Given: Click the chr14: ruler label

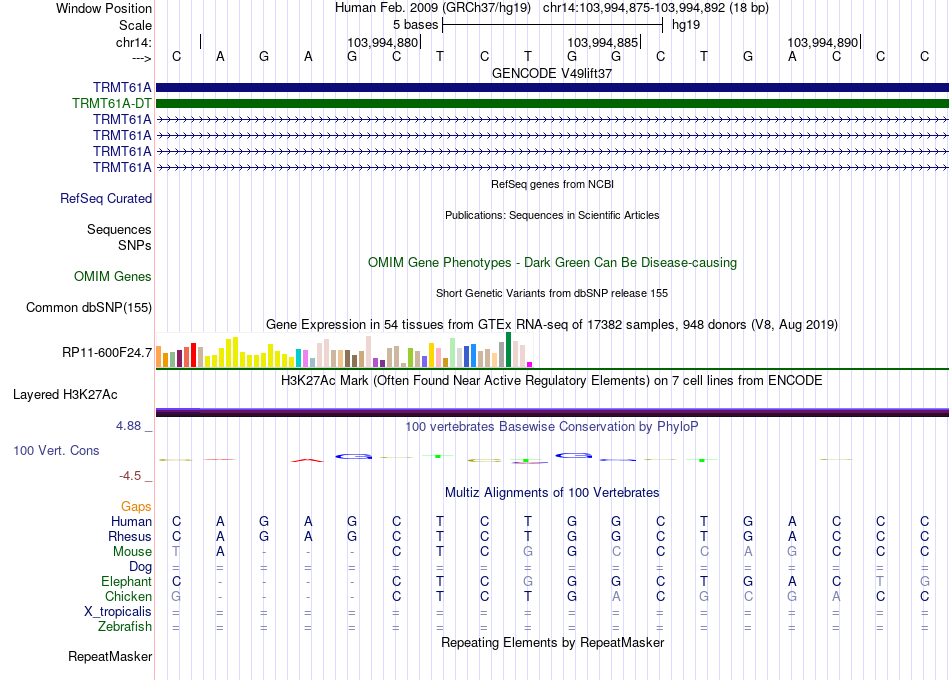Looking at the screenshot, I should [x=133, y=42].
